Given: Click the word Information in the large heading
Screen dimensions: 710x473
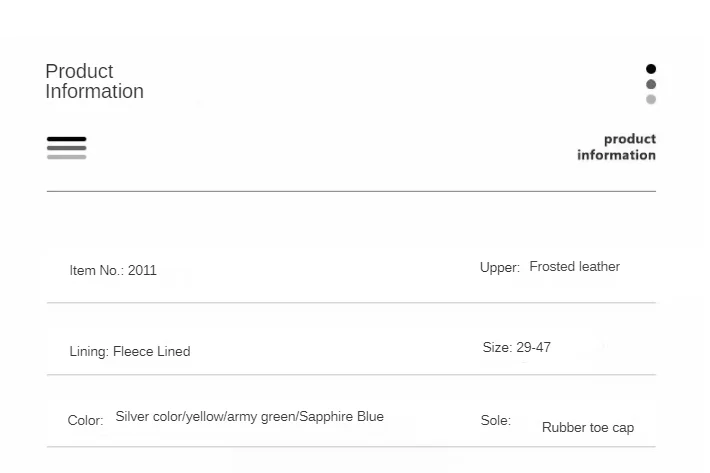Looking at the screenshot, I should [95, 91].
